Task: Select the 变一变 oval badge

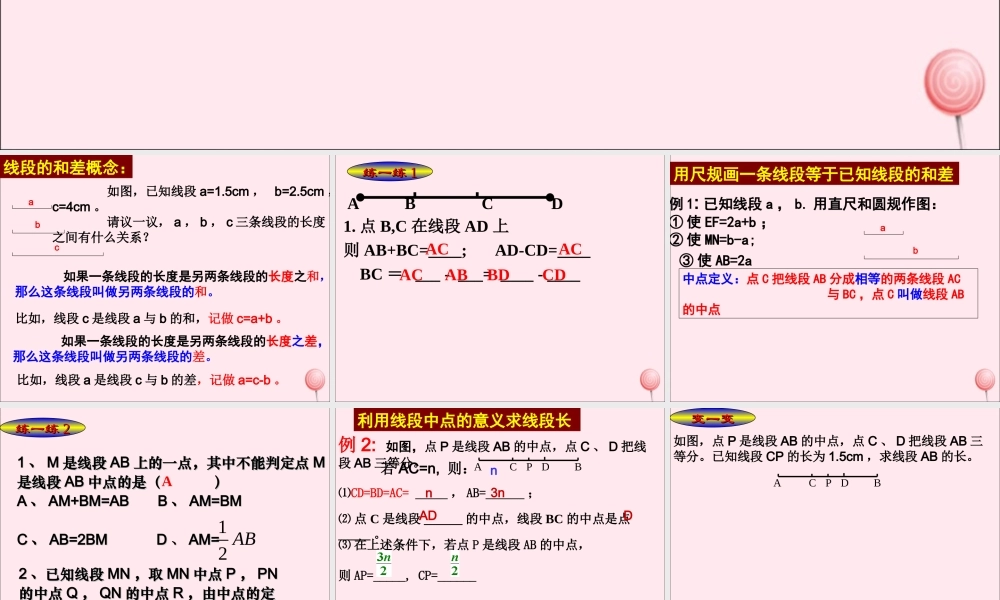Action: [x=713, y=419]
